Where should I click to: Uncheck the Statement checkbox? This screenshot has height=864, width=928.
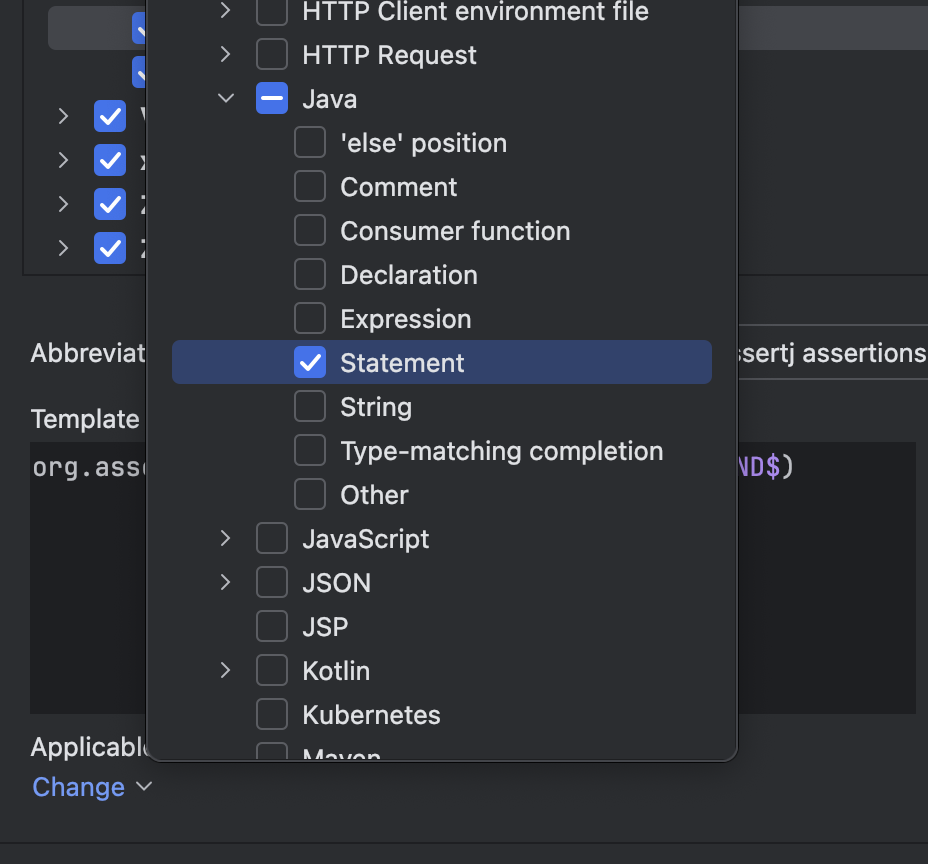pyautogui.click(x=310, y=363)
